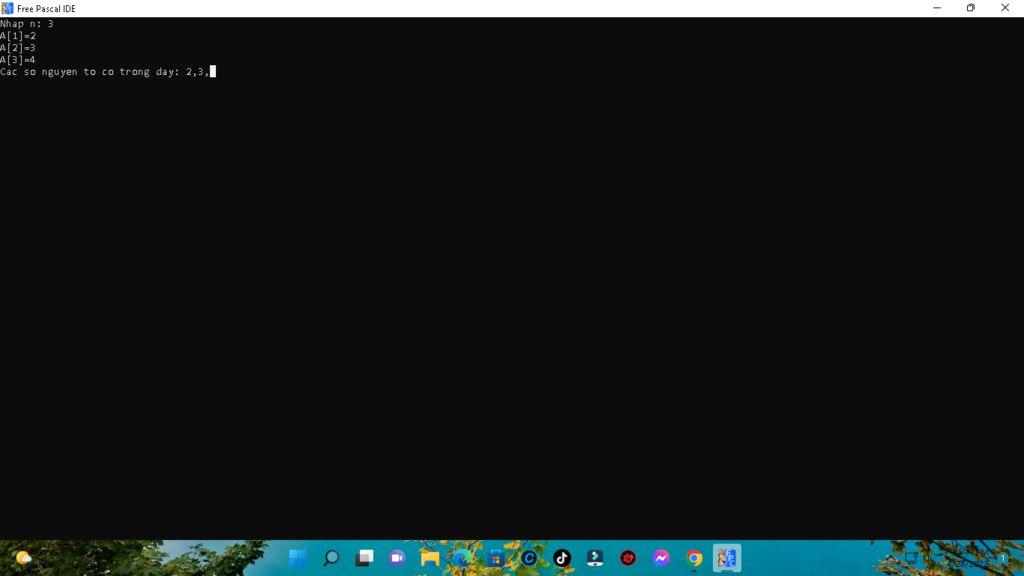Open taskbar Search
Image resolution: width=1024 pixels, height=576 pixels.
click(x=331, y=558)
